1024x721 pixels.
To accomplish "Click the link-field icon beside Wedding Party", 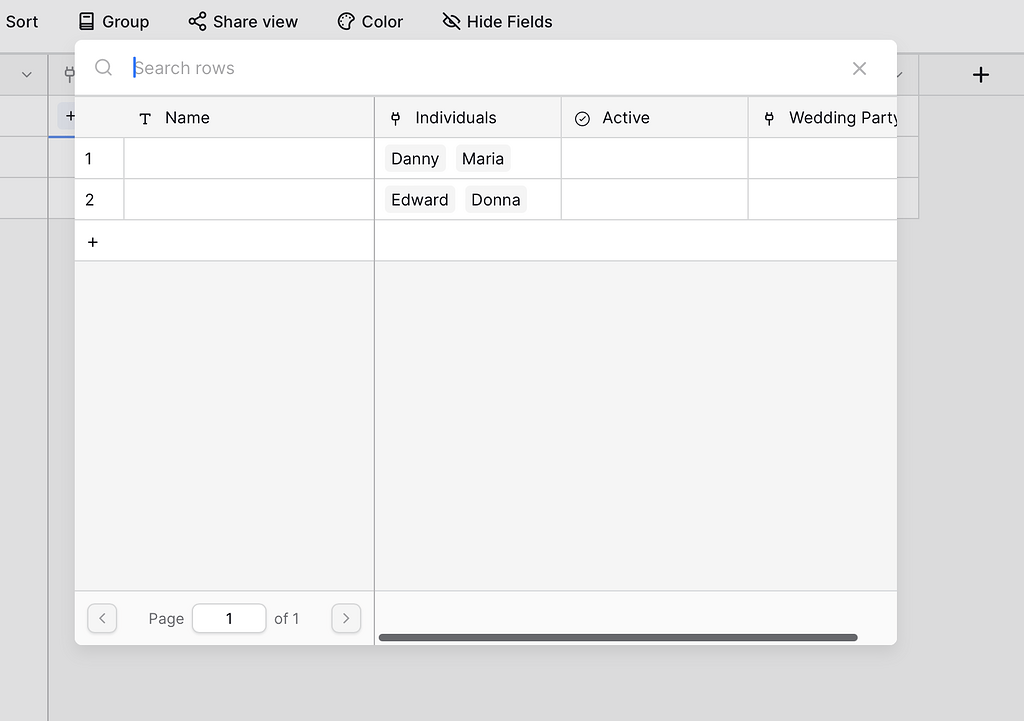I will click(768, 117).
